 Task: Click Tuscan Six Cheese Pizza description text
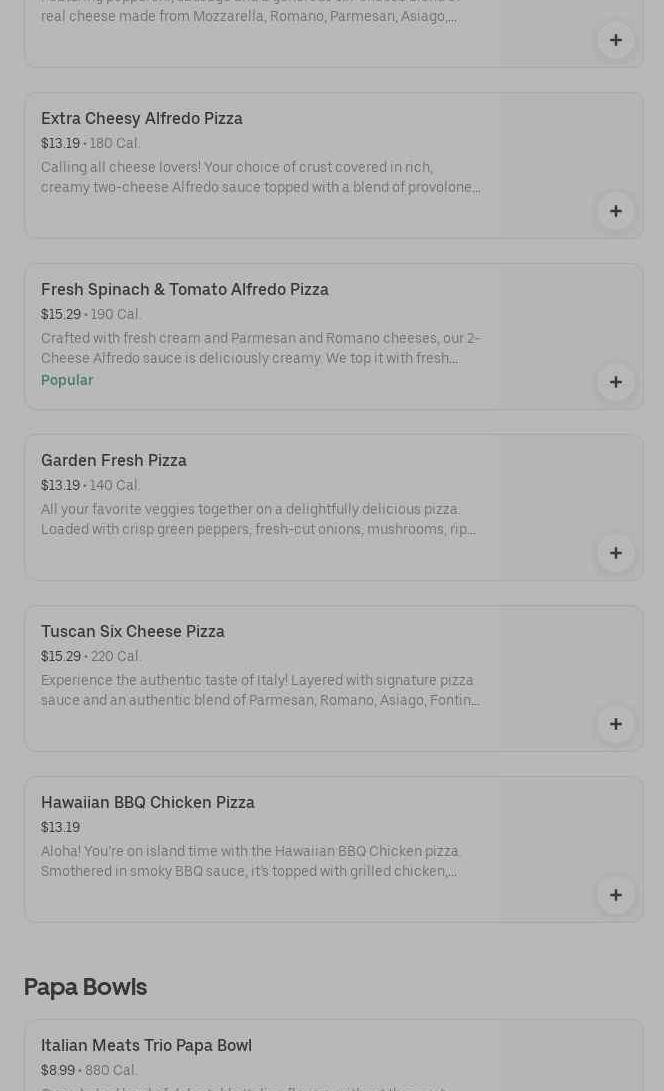pos(260,690)
